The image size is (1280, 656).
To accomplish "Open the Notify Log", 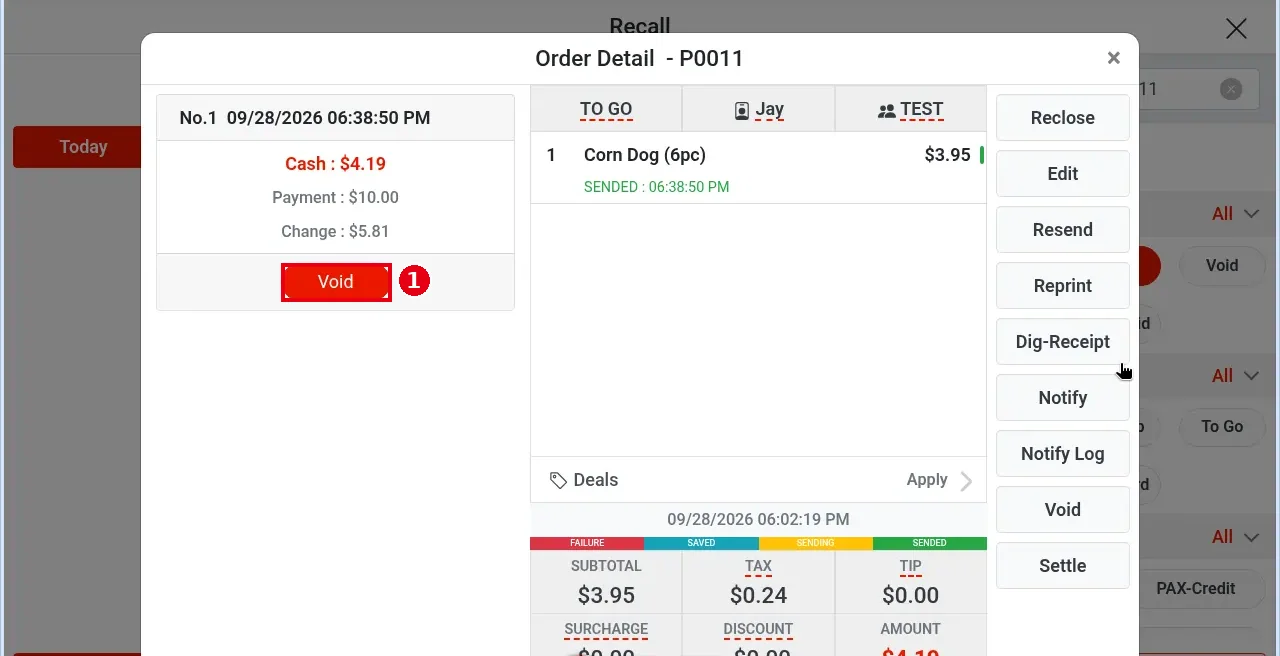I will [x=1062, y=454].
